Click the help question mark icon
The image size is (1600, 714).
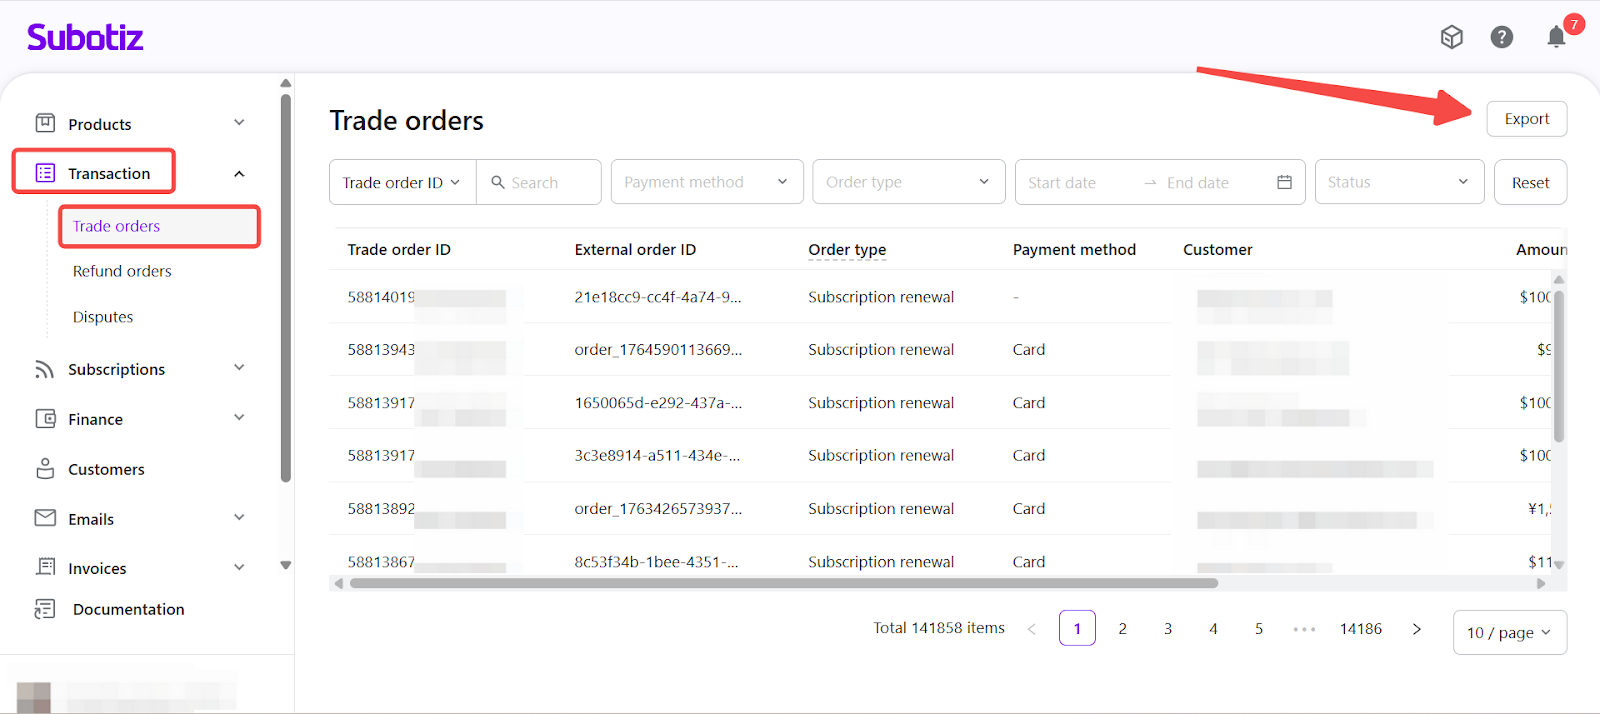(1501, 38)
